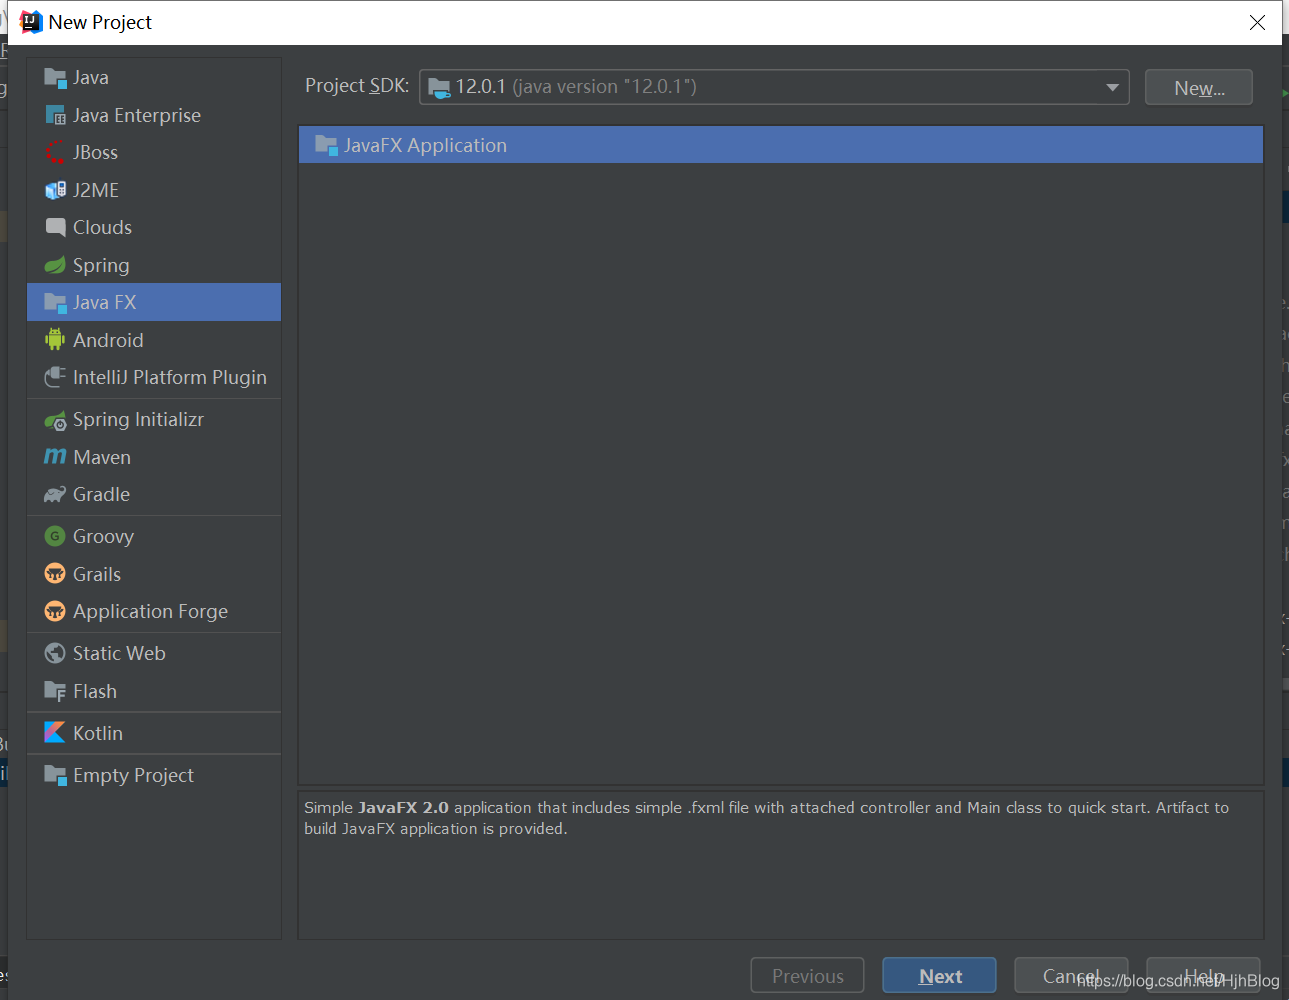The width and height of the screenshot is (1289, 1000).
Task: Select Kotlin project type
Action: click(x=154, y=733)
